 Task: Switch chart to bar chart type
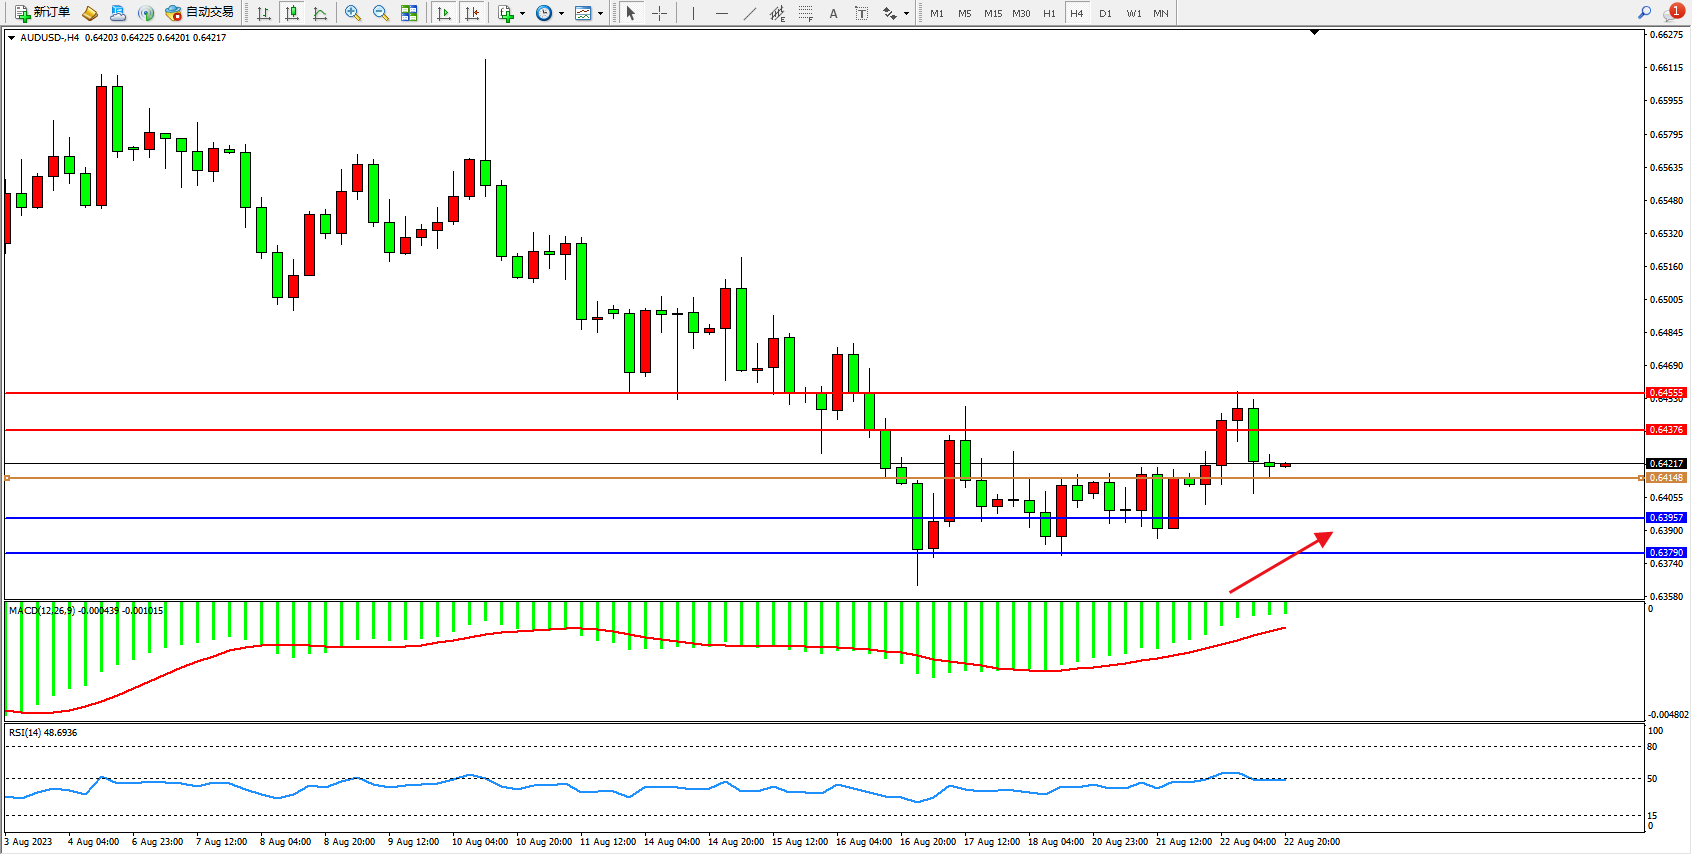[264, 13]
